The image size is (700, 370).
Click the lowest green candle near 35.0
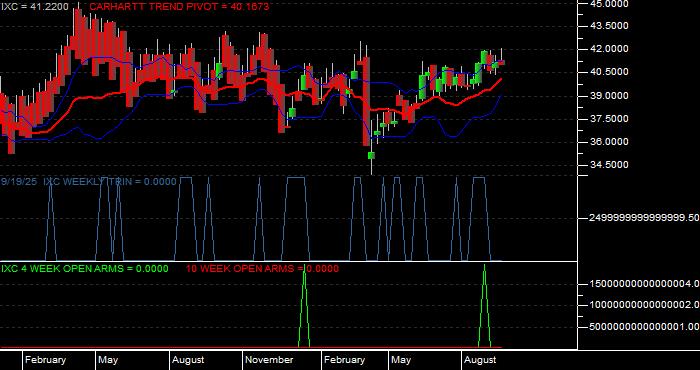(x=371, y=155)
